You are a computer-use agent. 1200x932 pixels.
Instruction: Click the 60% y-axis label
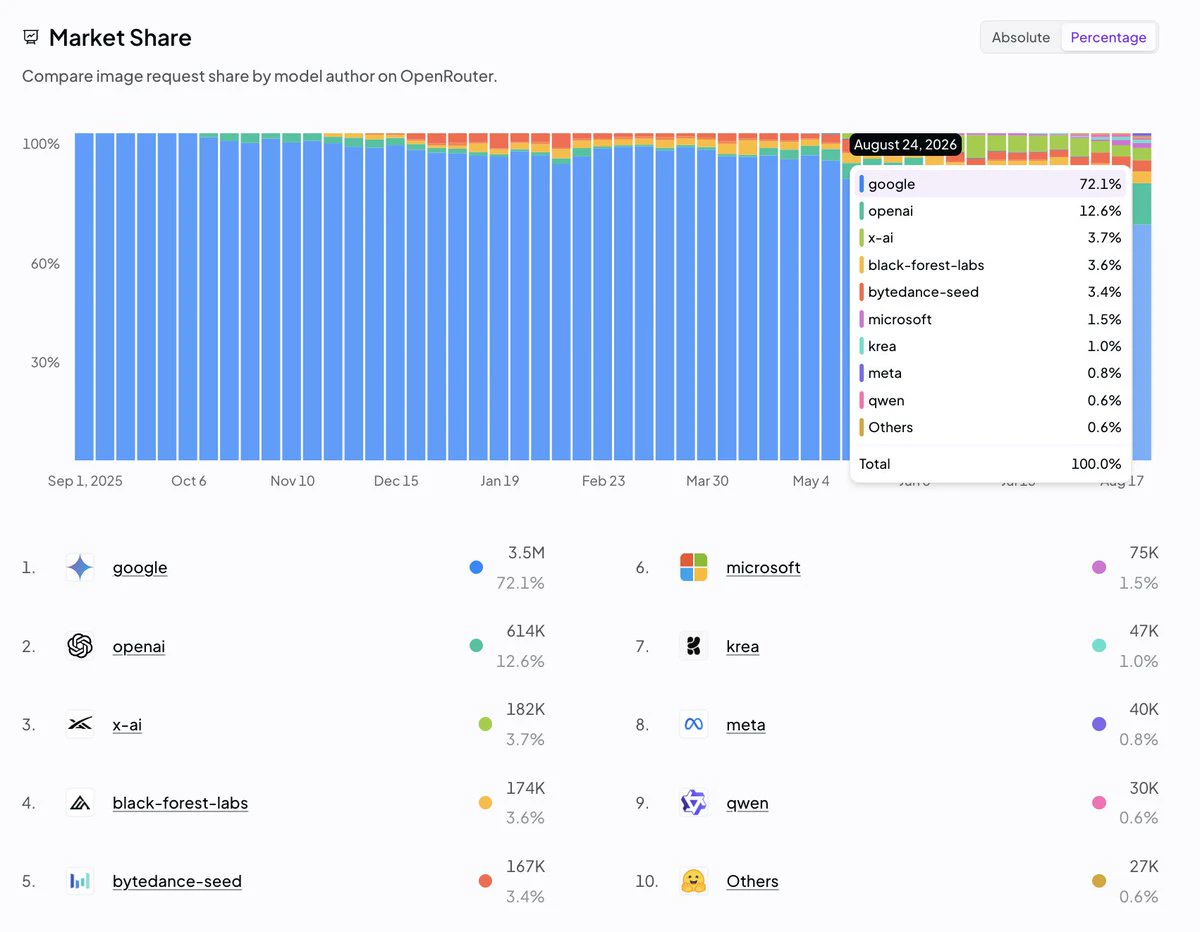[44, 264]
